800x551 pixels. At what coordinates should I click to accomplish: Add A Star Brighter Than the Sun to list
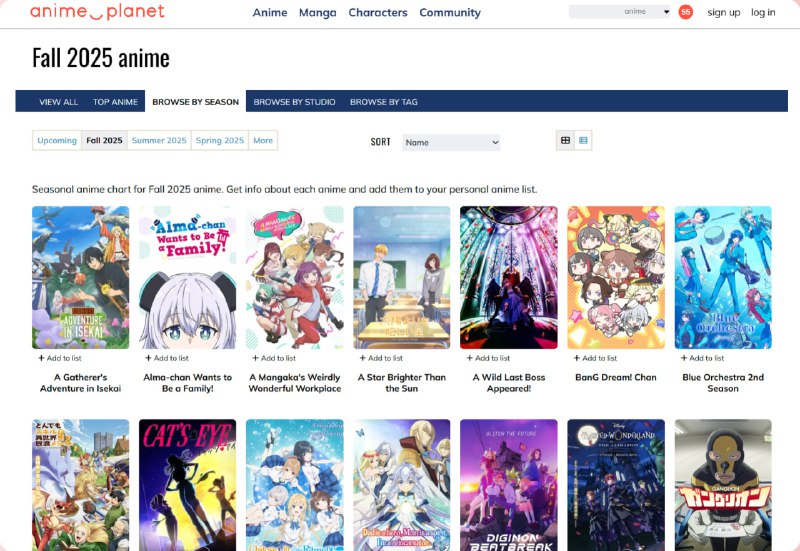click(381, 358)
